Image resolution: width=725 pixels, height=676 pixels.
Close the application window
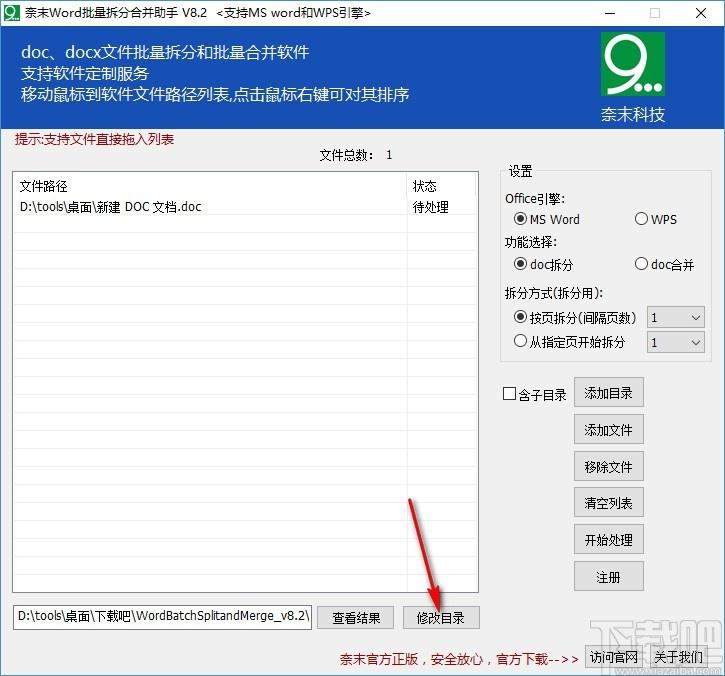pos(701,13)
